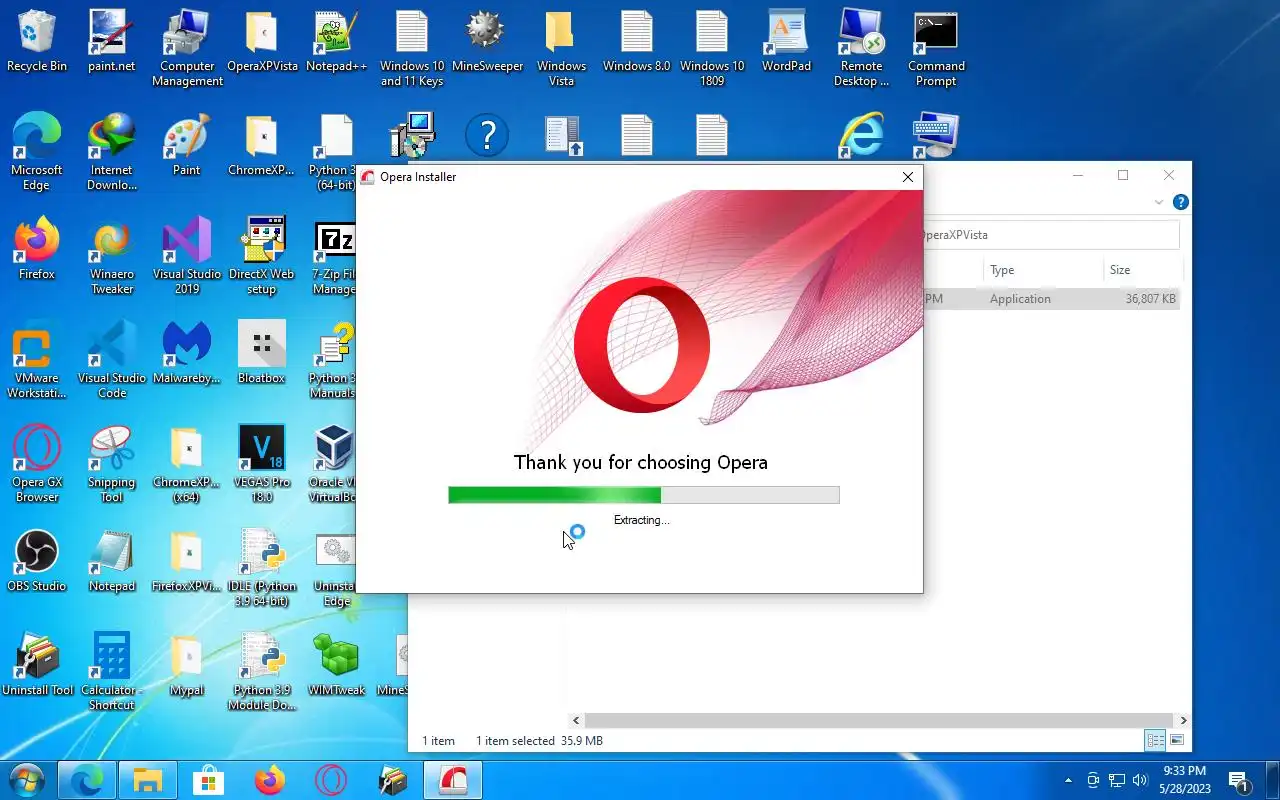
Task: Switch Explorer to large icons view
Action: pyautogui.click(x=1177, y=741)
